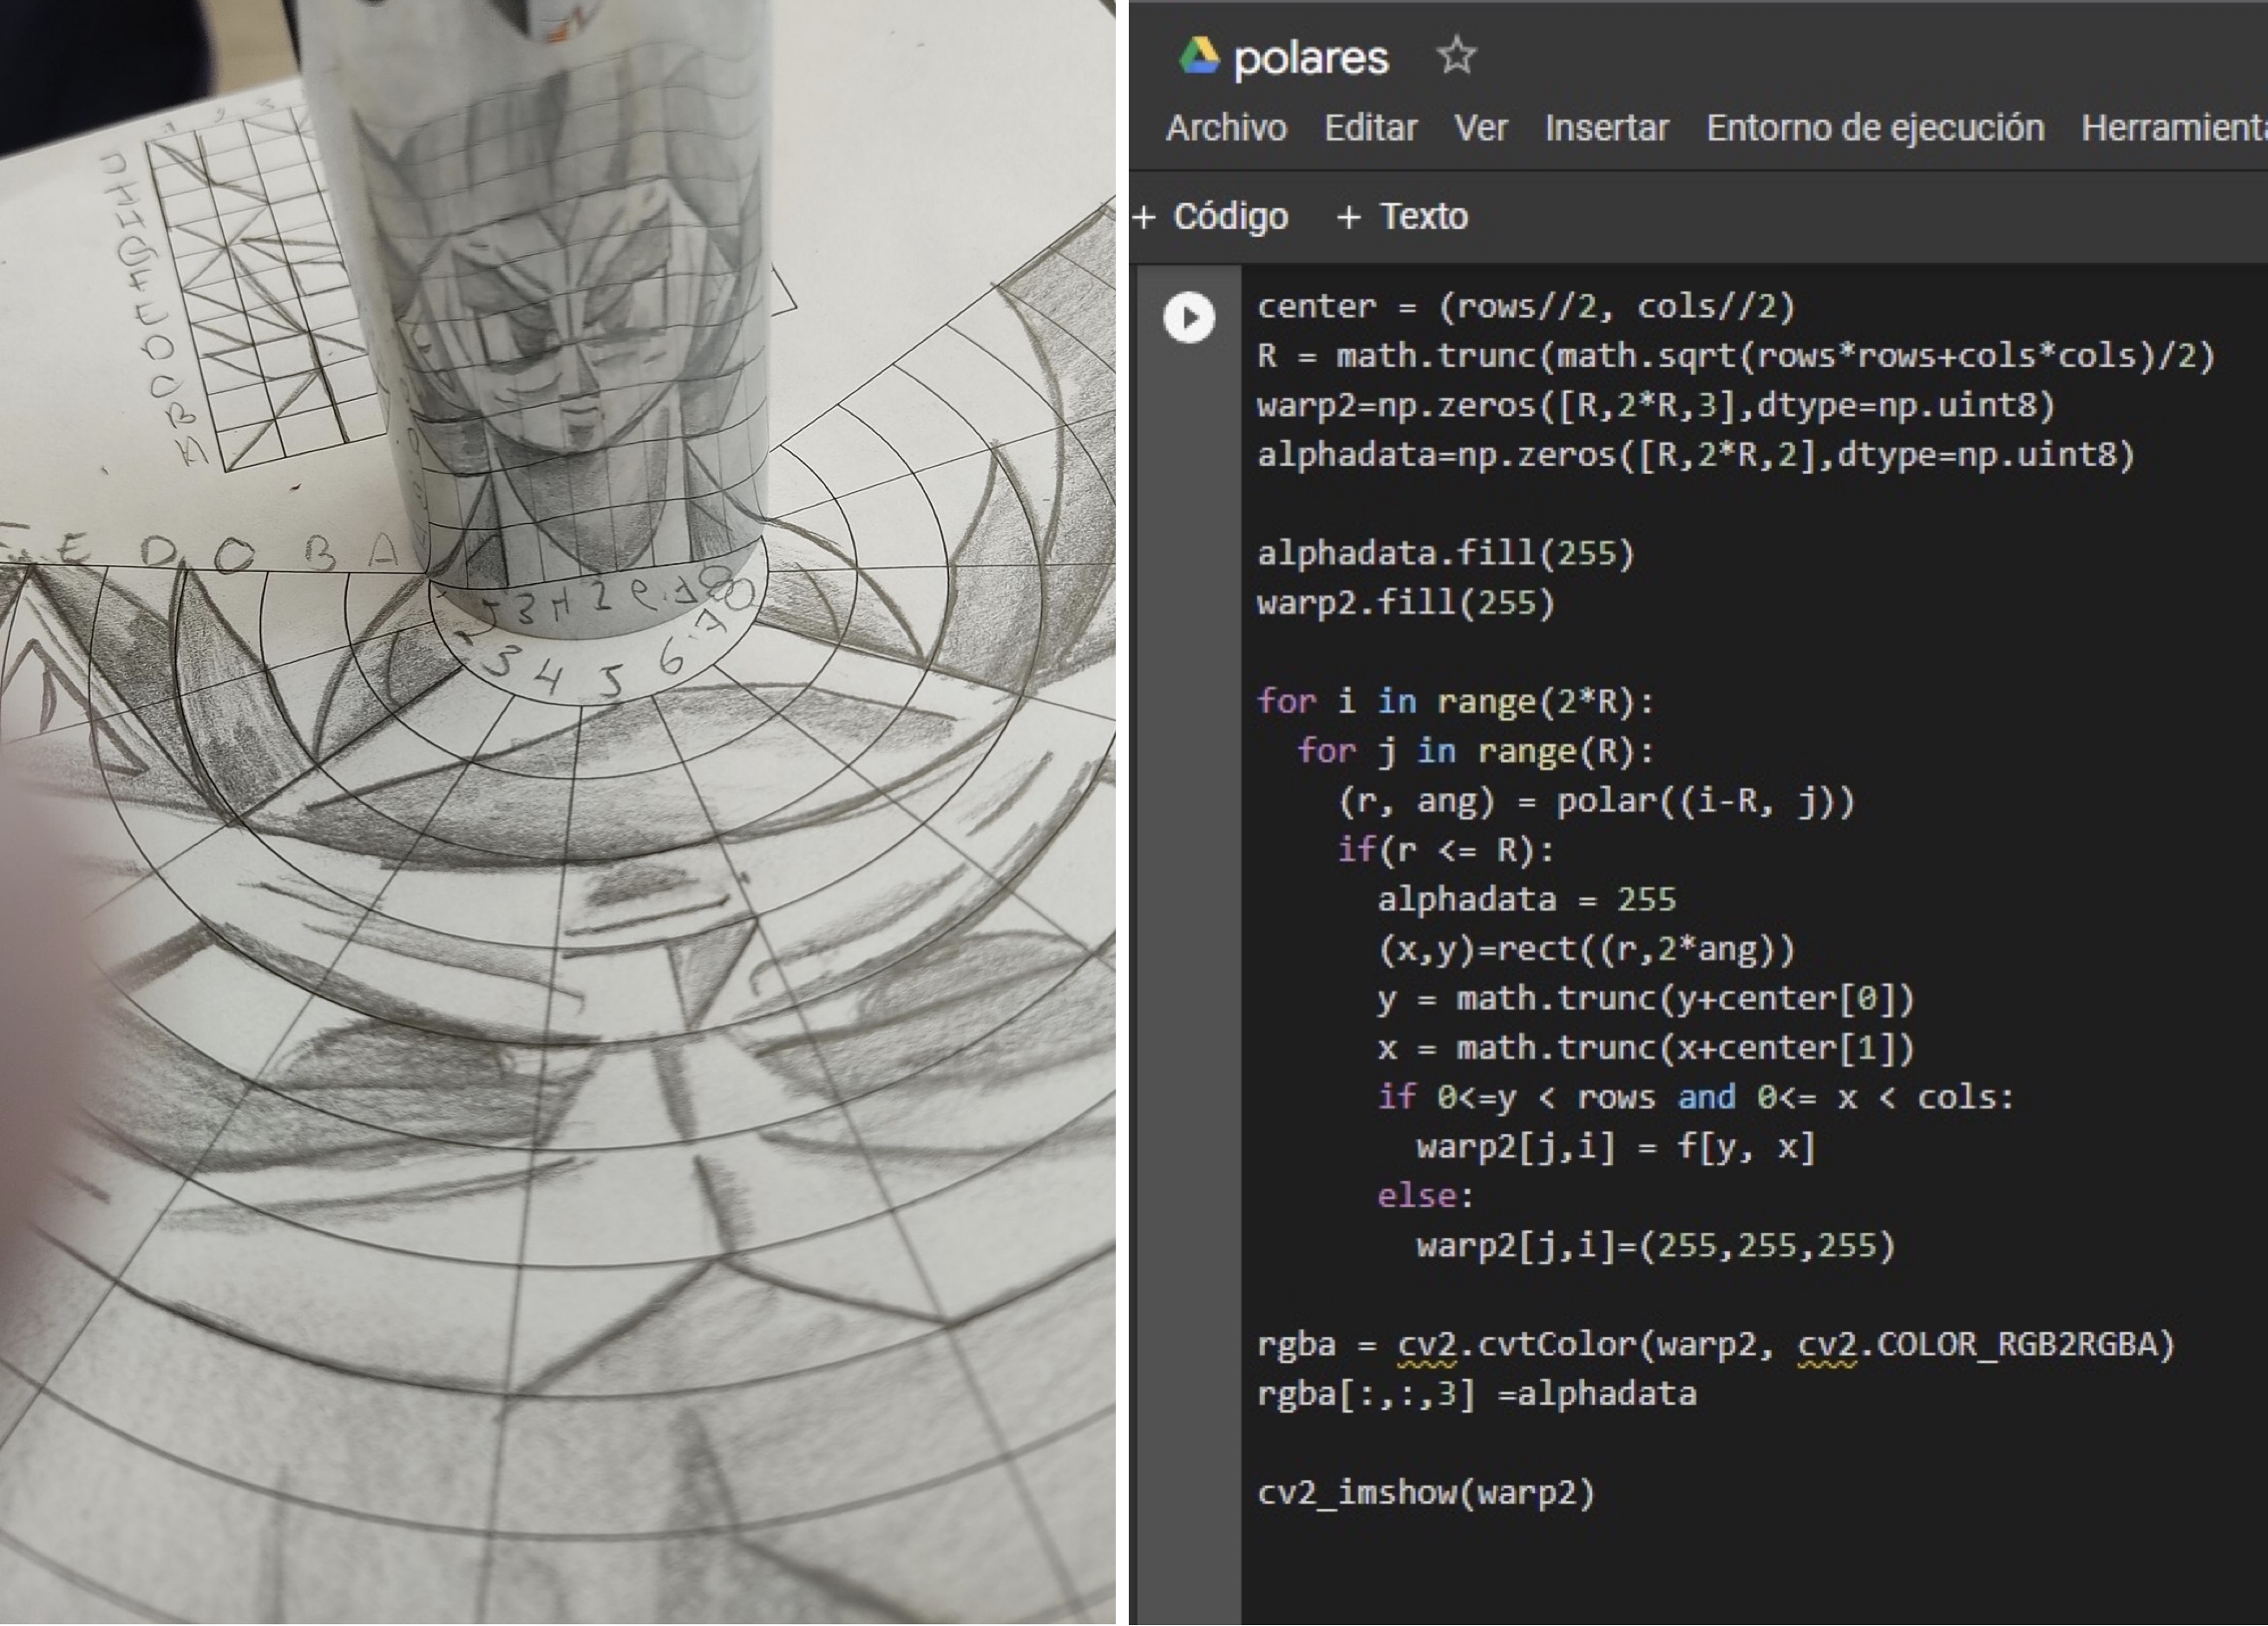Click the line 'alphadata=np.zeros([R,2*R,2],dtype=np.uint8)'

coord(1696,455)
